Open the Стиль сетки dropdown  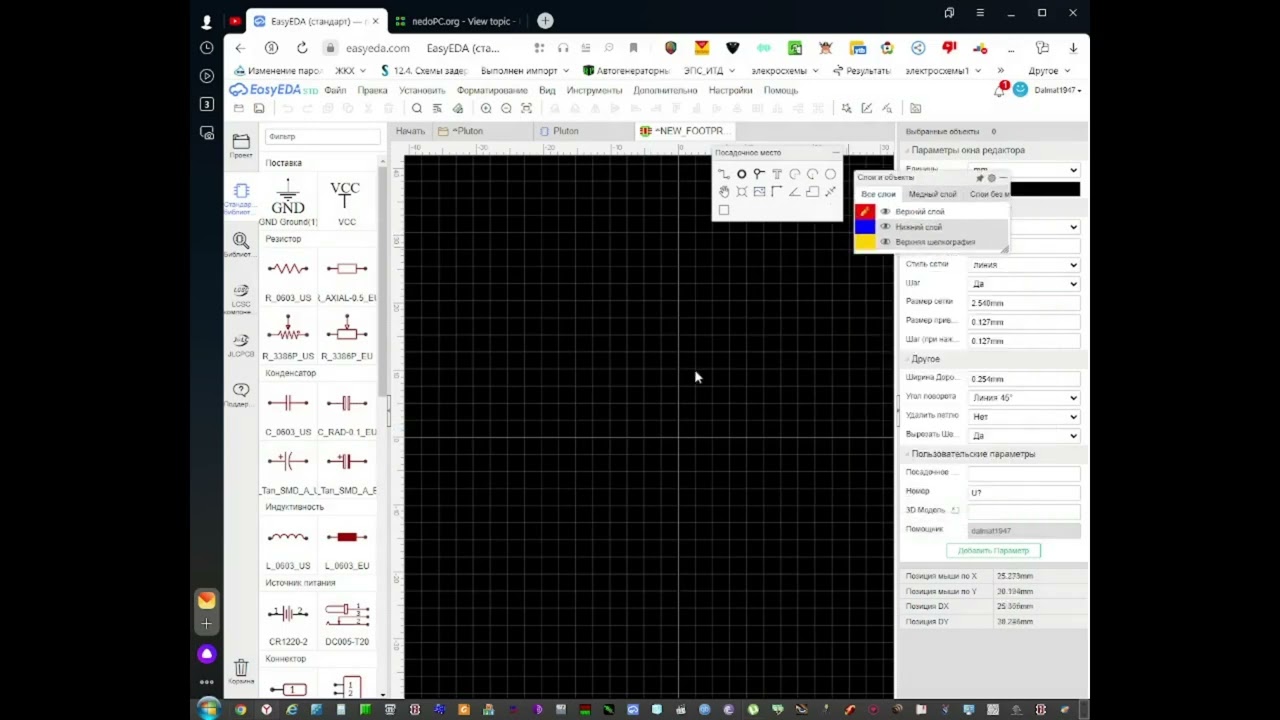click(1025, 265)
